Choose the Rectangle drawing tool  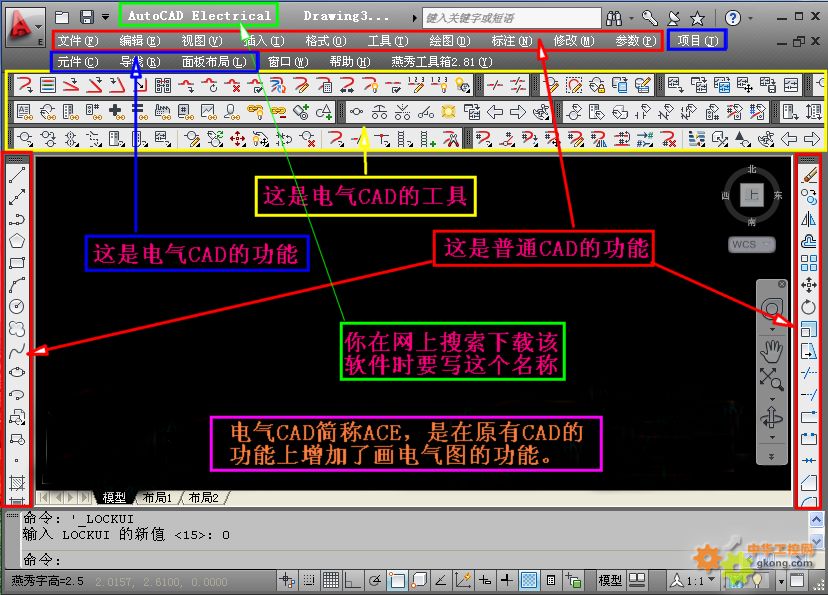point(17,263)
